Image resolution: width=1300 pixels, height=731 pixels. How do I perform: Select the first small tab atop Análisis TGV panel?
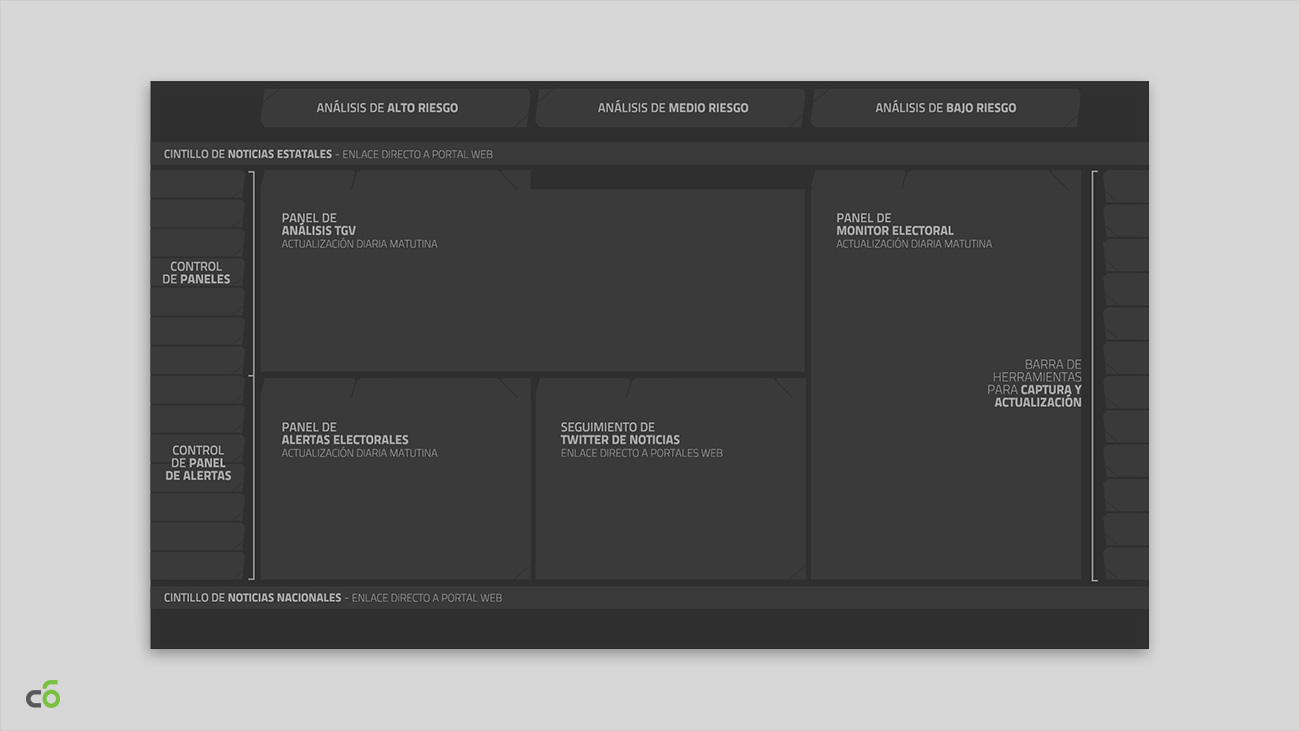coord(308,180)
